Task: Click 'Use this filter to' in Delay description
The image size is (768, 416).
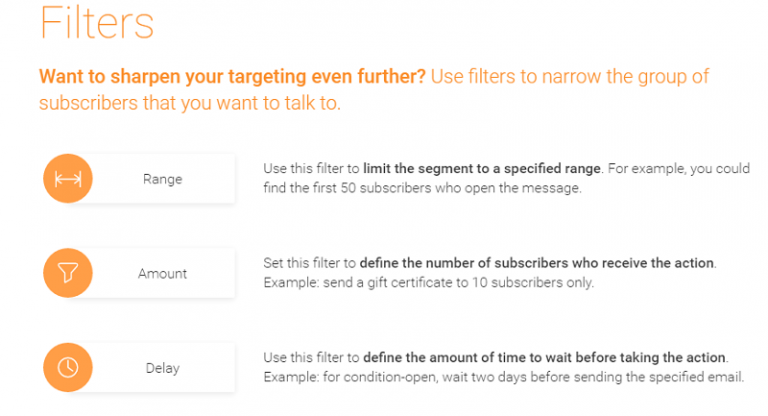Action: (x=312, y=358)
